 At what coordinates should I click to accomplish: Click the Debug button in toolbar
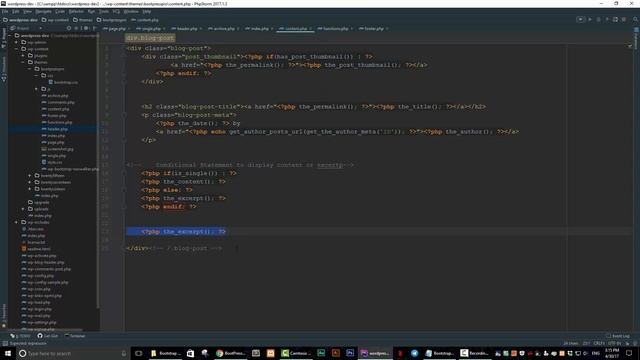(598, 20)
